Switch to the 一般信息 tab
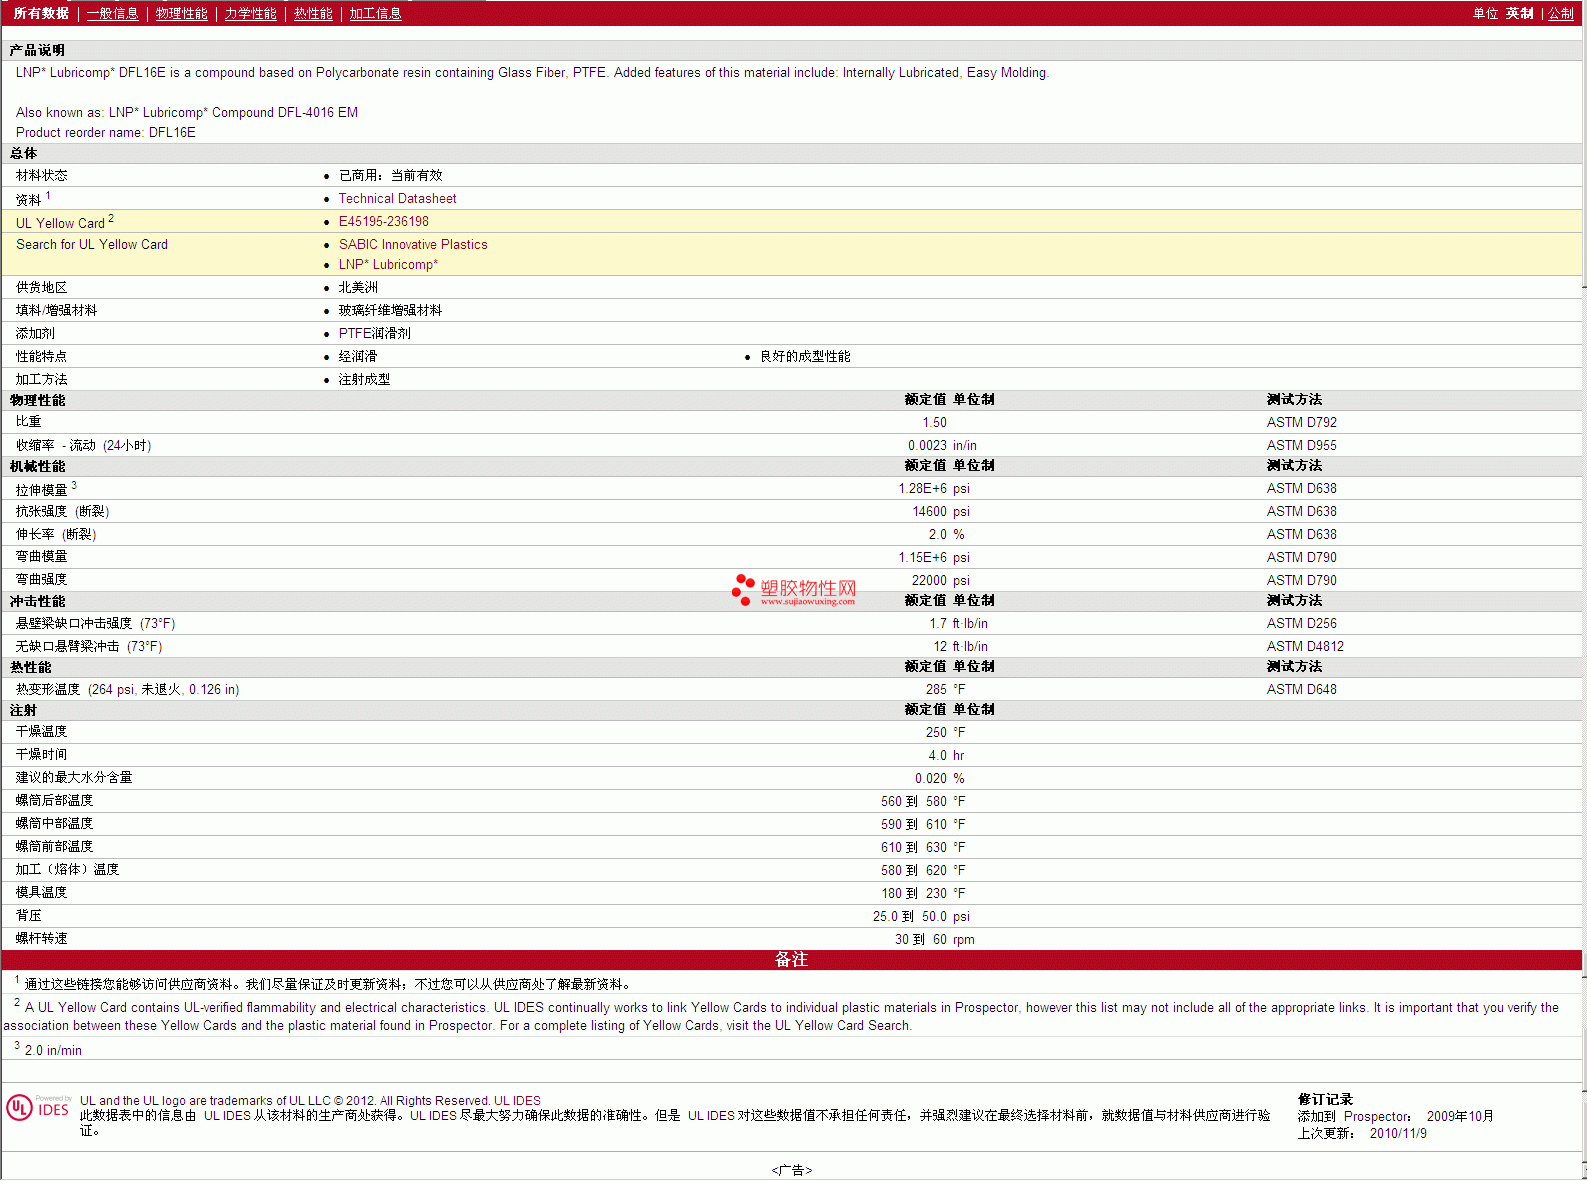 (112, 13)
